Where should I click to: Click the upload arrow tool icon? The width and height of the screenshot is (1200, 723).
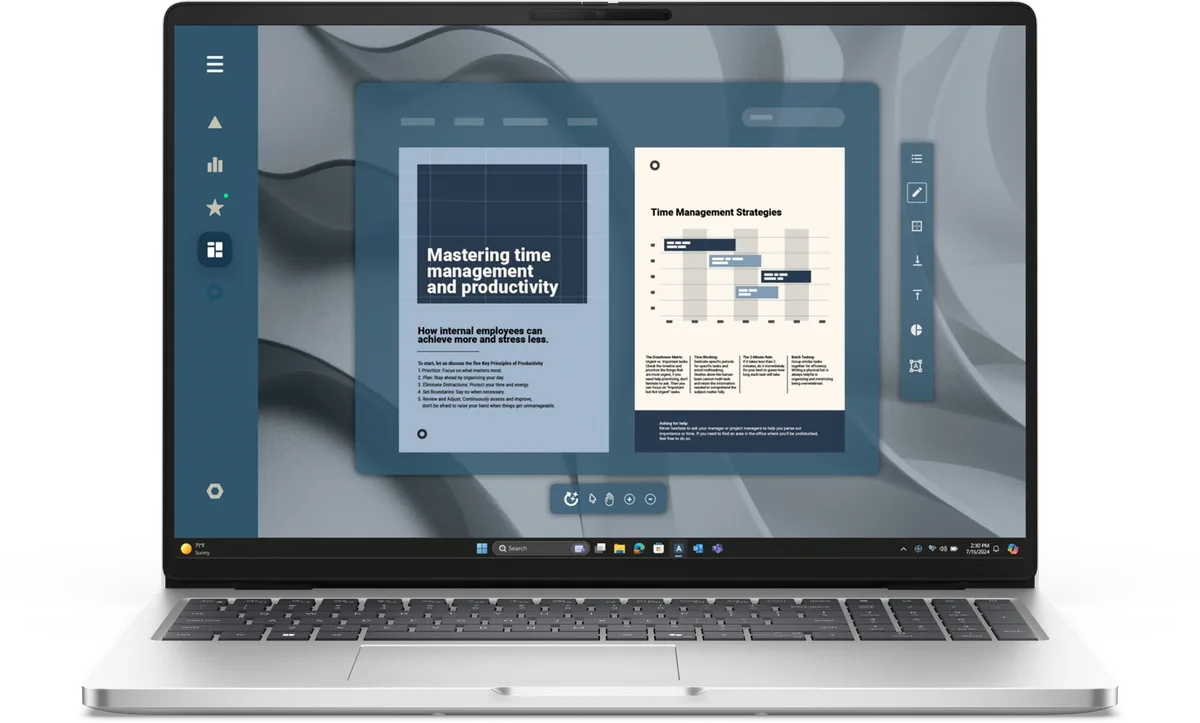pyautogui.click(x=917, y=295)
